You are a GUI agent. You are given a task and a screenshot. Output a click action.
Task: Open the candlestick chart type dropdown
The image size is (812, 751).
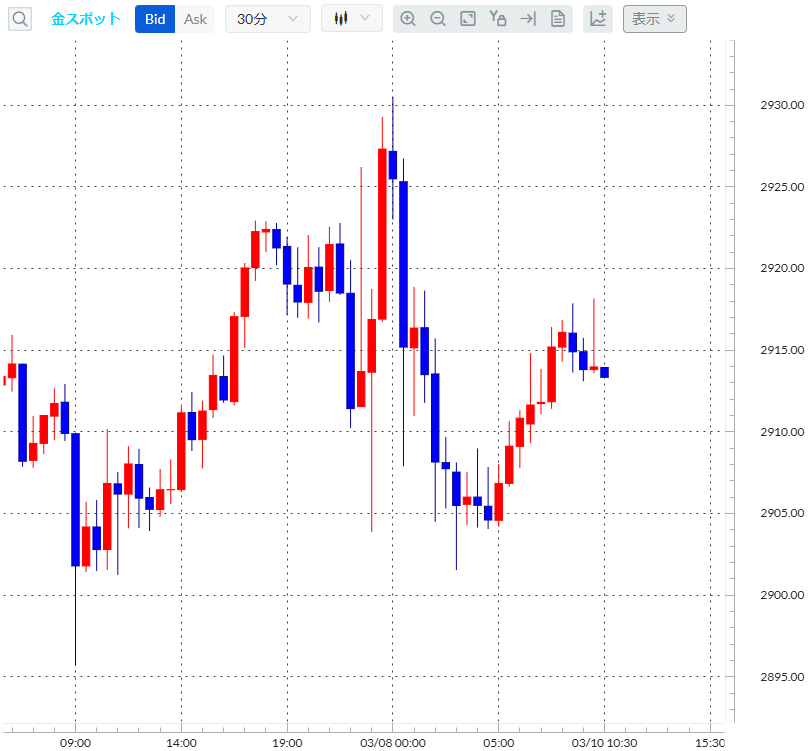(x=352, y=19)
